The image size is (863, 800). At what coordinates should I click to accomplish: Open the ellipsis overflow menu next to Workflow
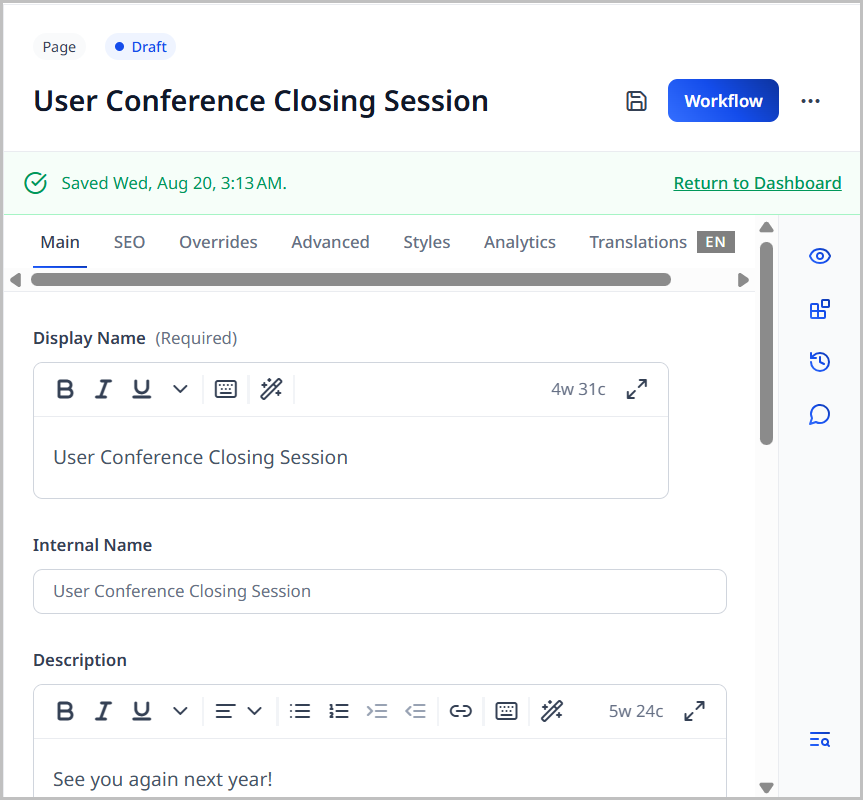[x=810, y=100]
